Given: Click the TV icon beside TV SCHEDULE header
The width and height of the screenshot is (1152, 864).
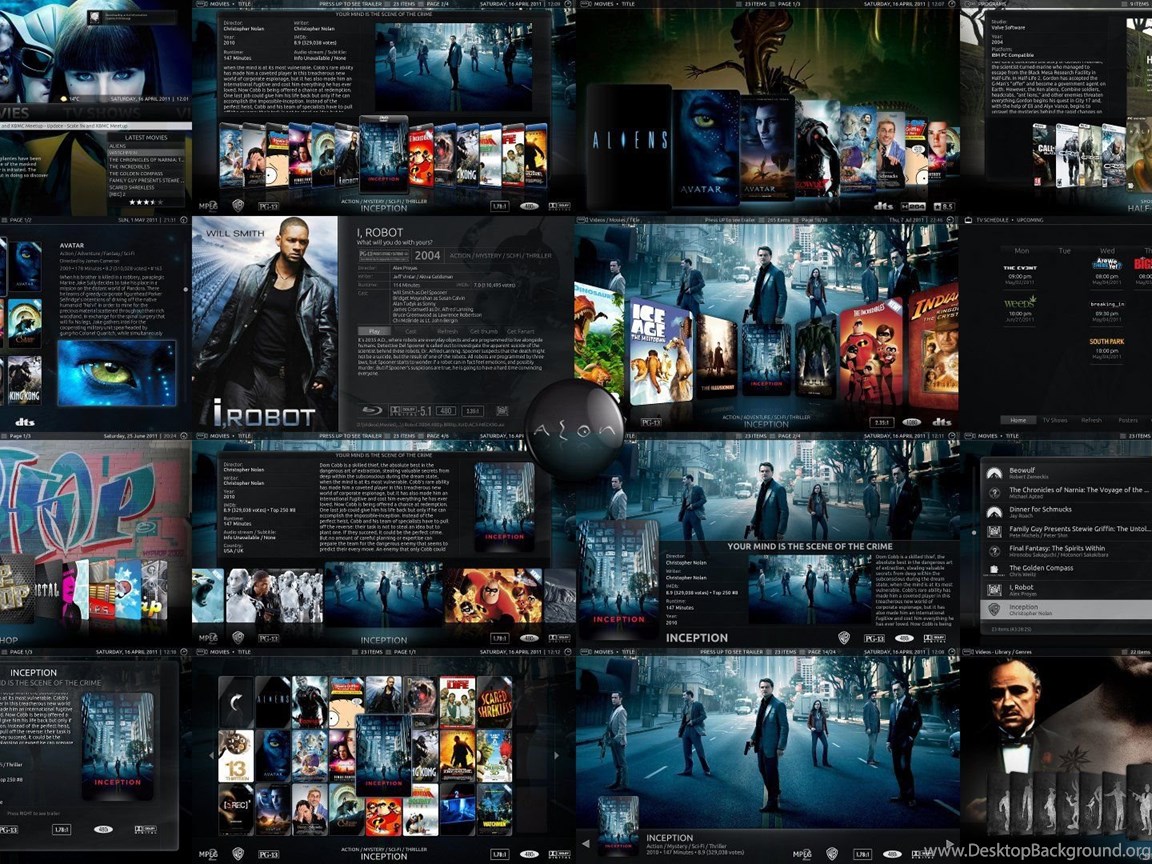Looking at the screenshot, I should pos(968,220).
